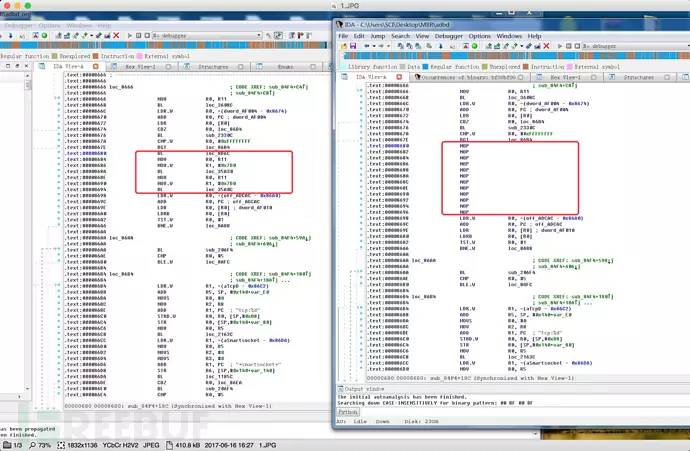
Task: Click the down-arrow search icon in right IDA toolbar
Action: 440,46
